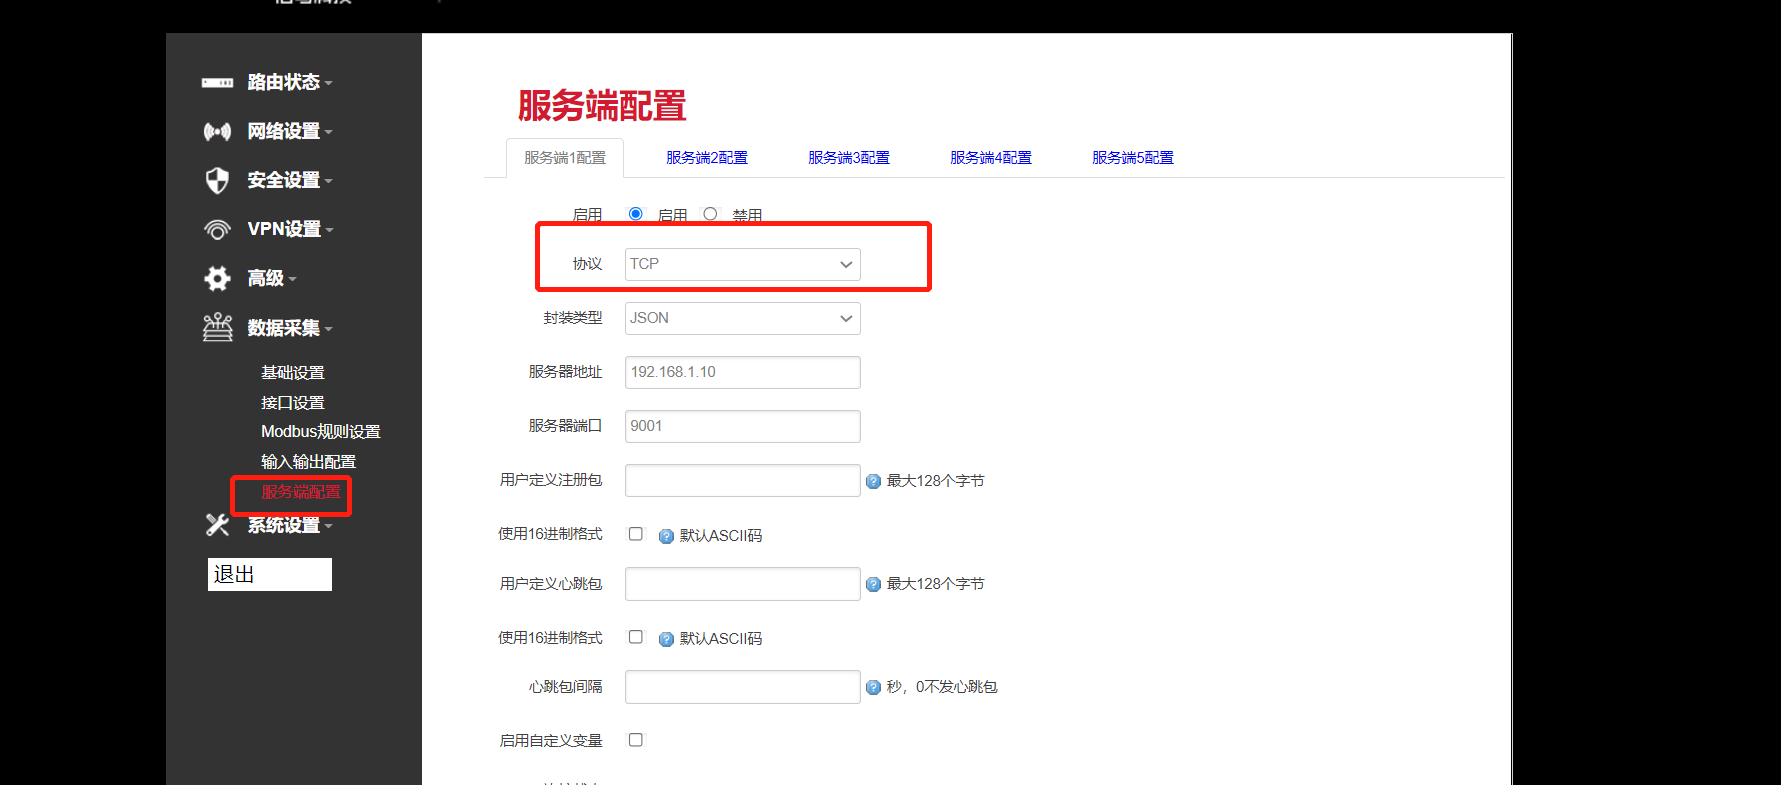This screenshot has width=1781, height=785.
Task: Open the Modbus规则设置 sidebar link
Action: coord(320,432)
